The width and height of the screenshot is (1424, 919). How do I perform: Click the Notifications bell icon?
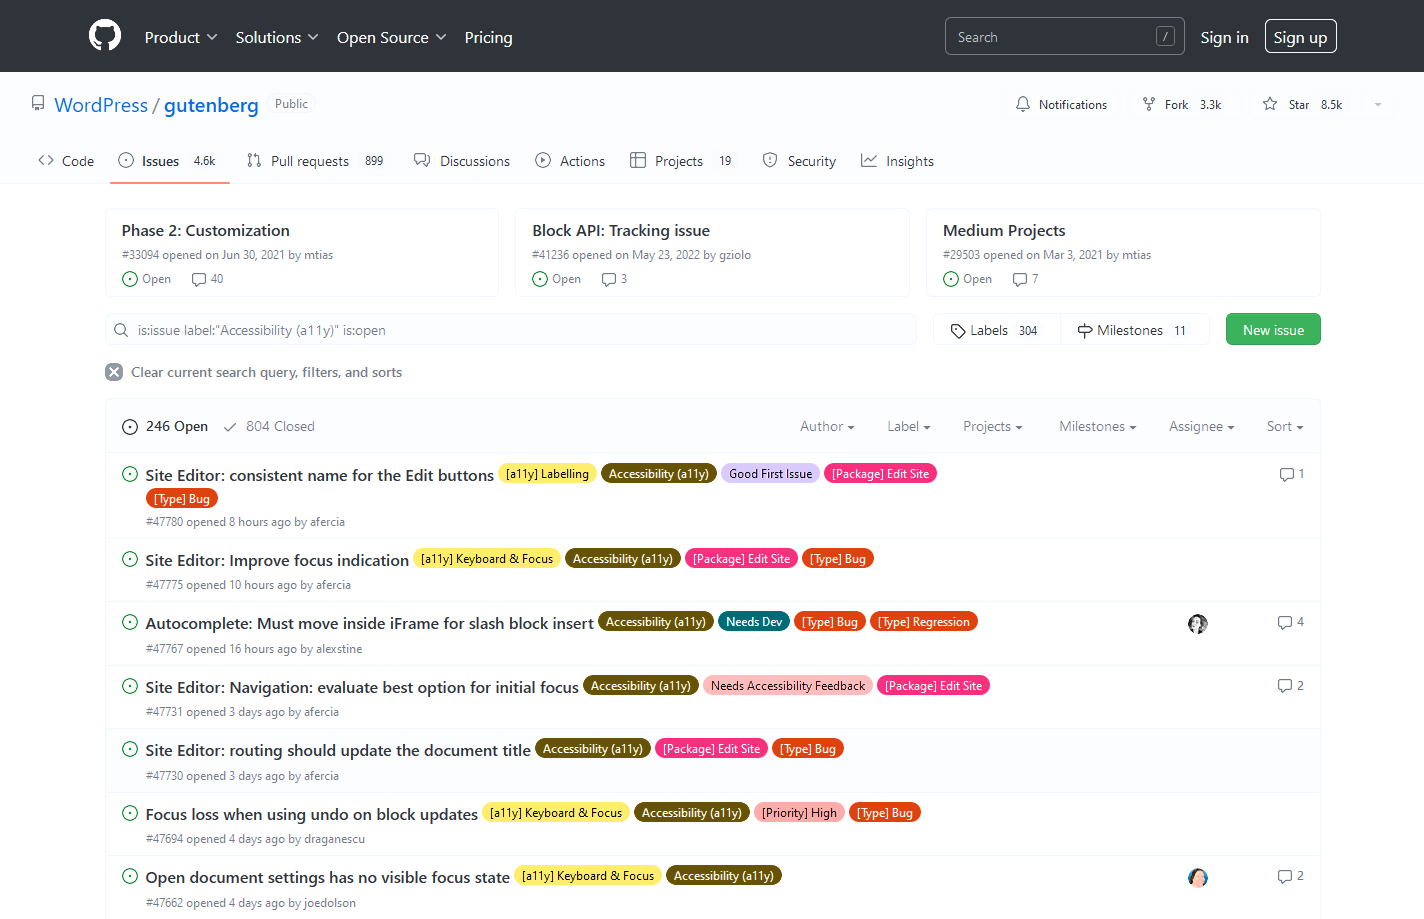pyautogui.click(x=1022, y=104)
